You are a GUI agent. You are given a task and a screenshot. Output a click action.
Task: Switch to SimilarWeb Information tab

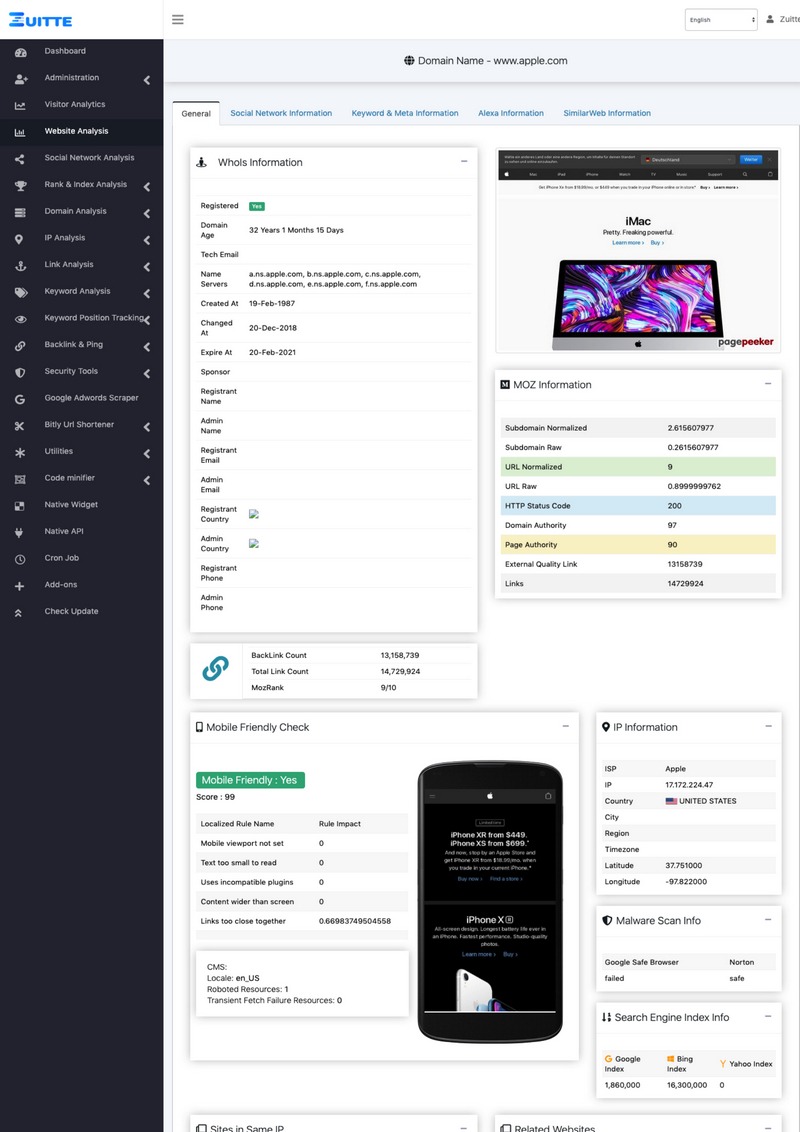pos(607,113)
